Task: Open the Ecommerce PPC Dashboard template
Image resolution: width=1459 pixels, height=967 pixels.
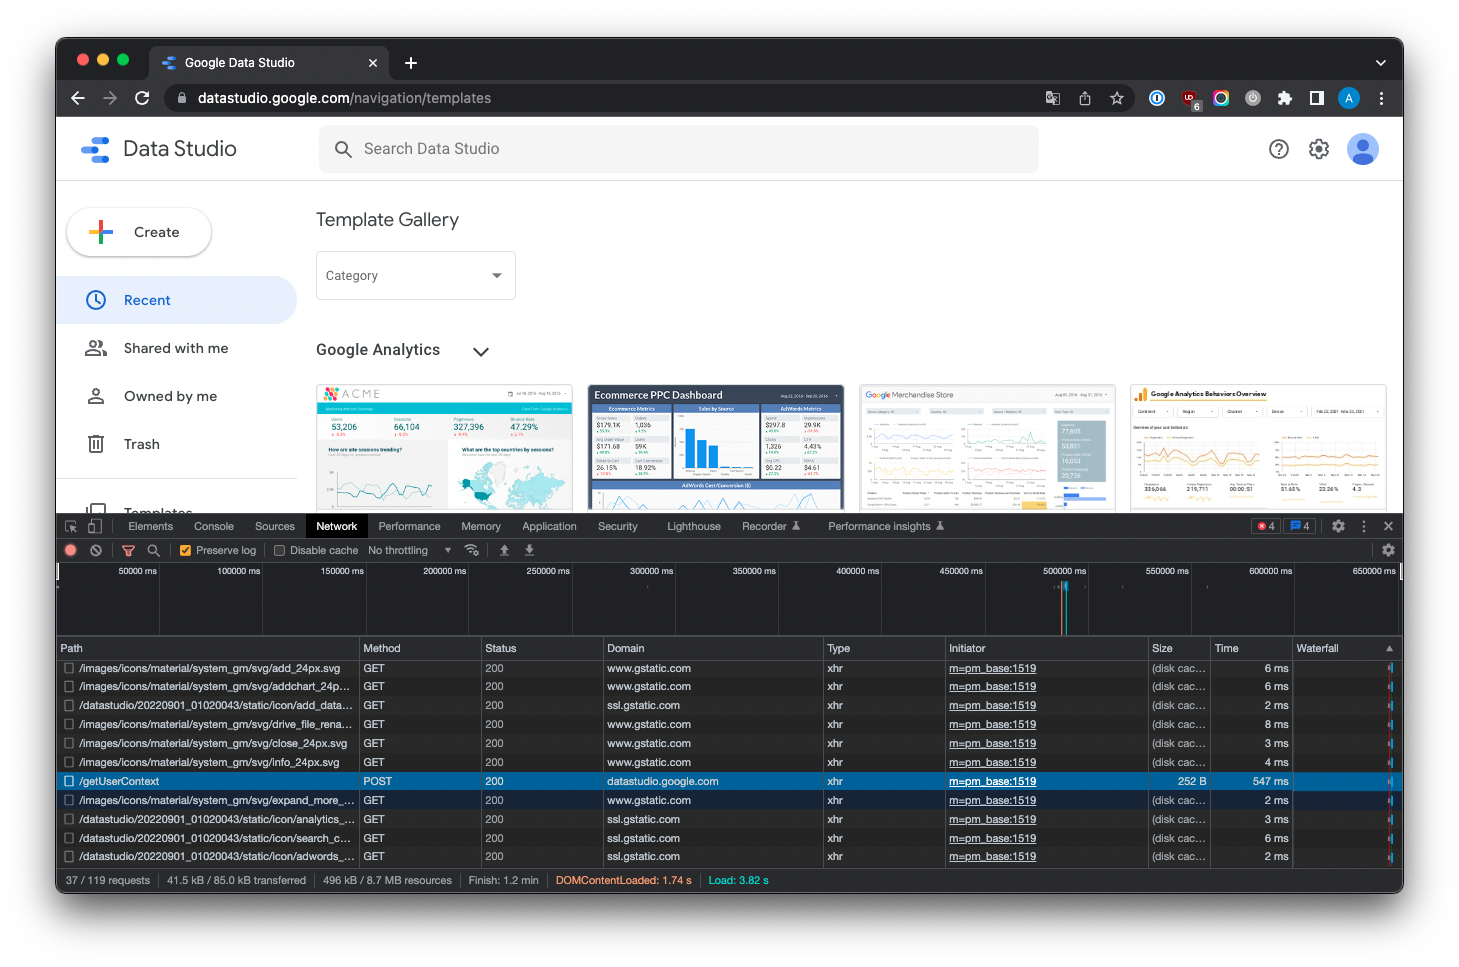Action: [715, 447]
